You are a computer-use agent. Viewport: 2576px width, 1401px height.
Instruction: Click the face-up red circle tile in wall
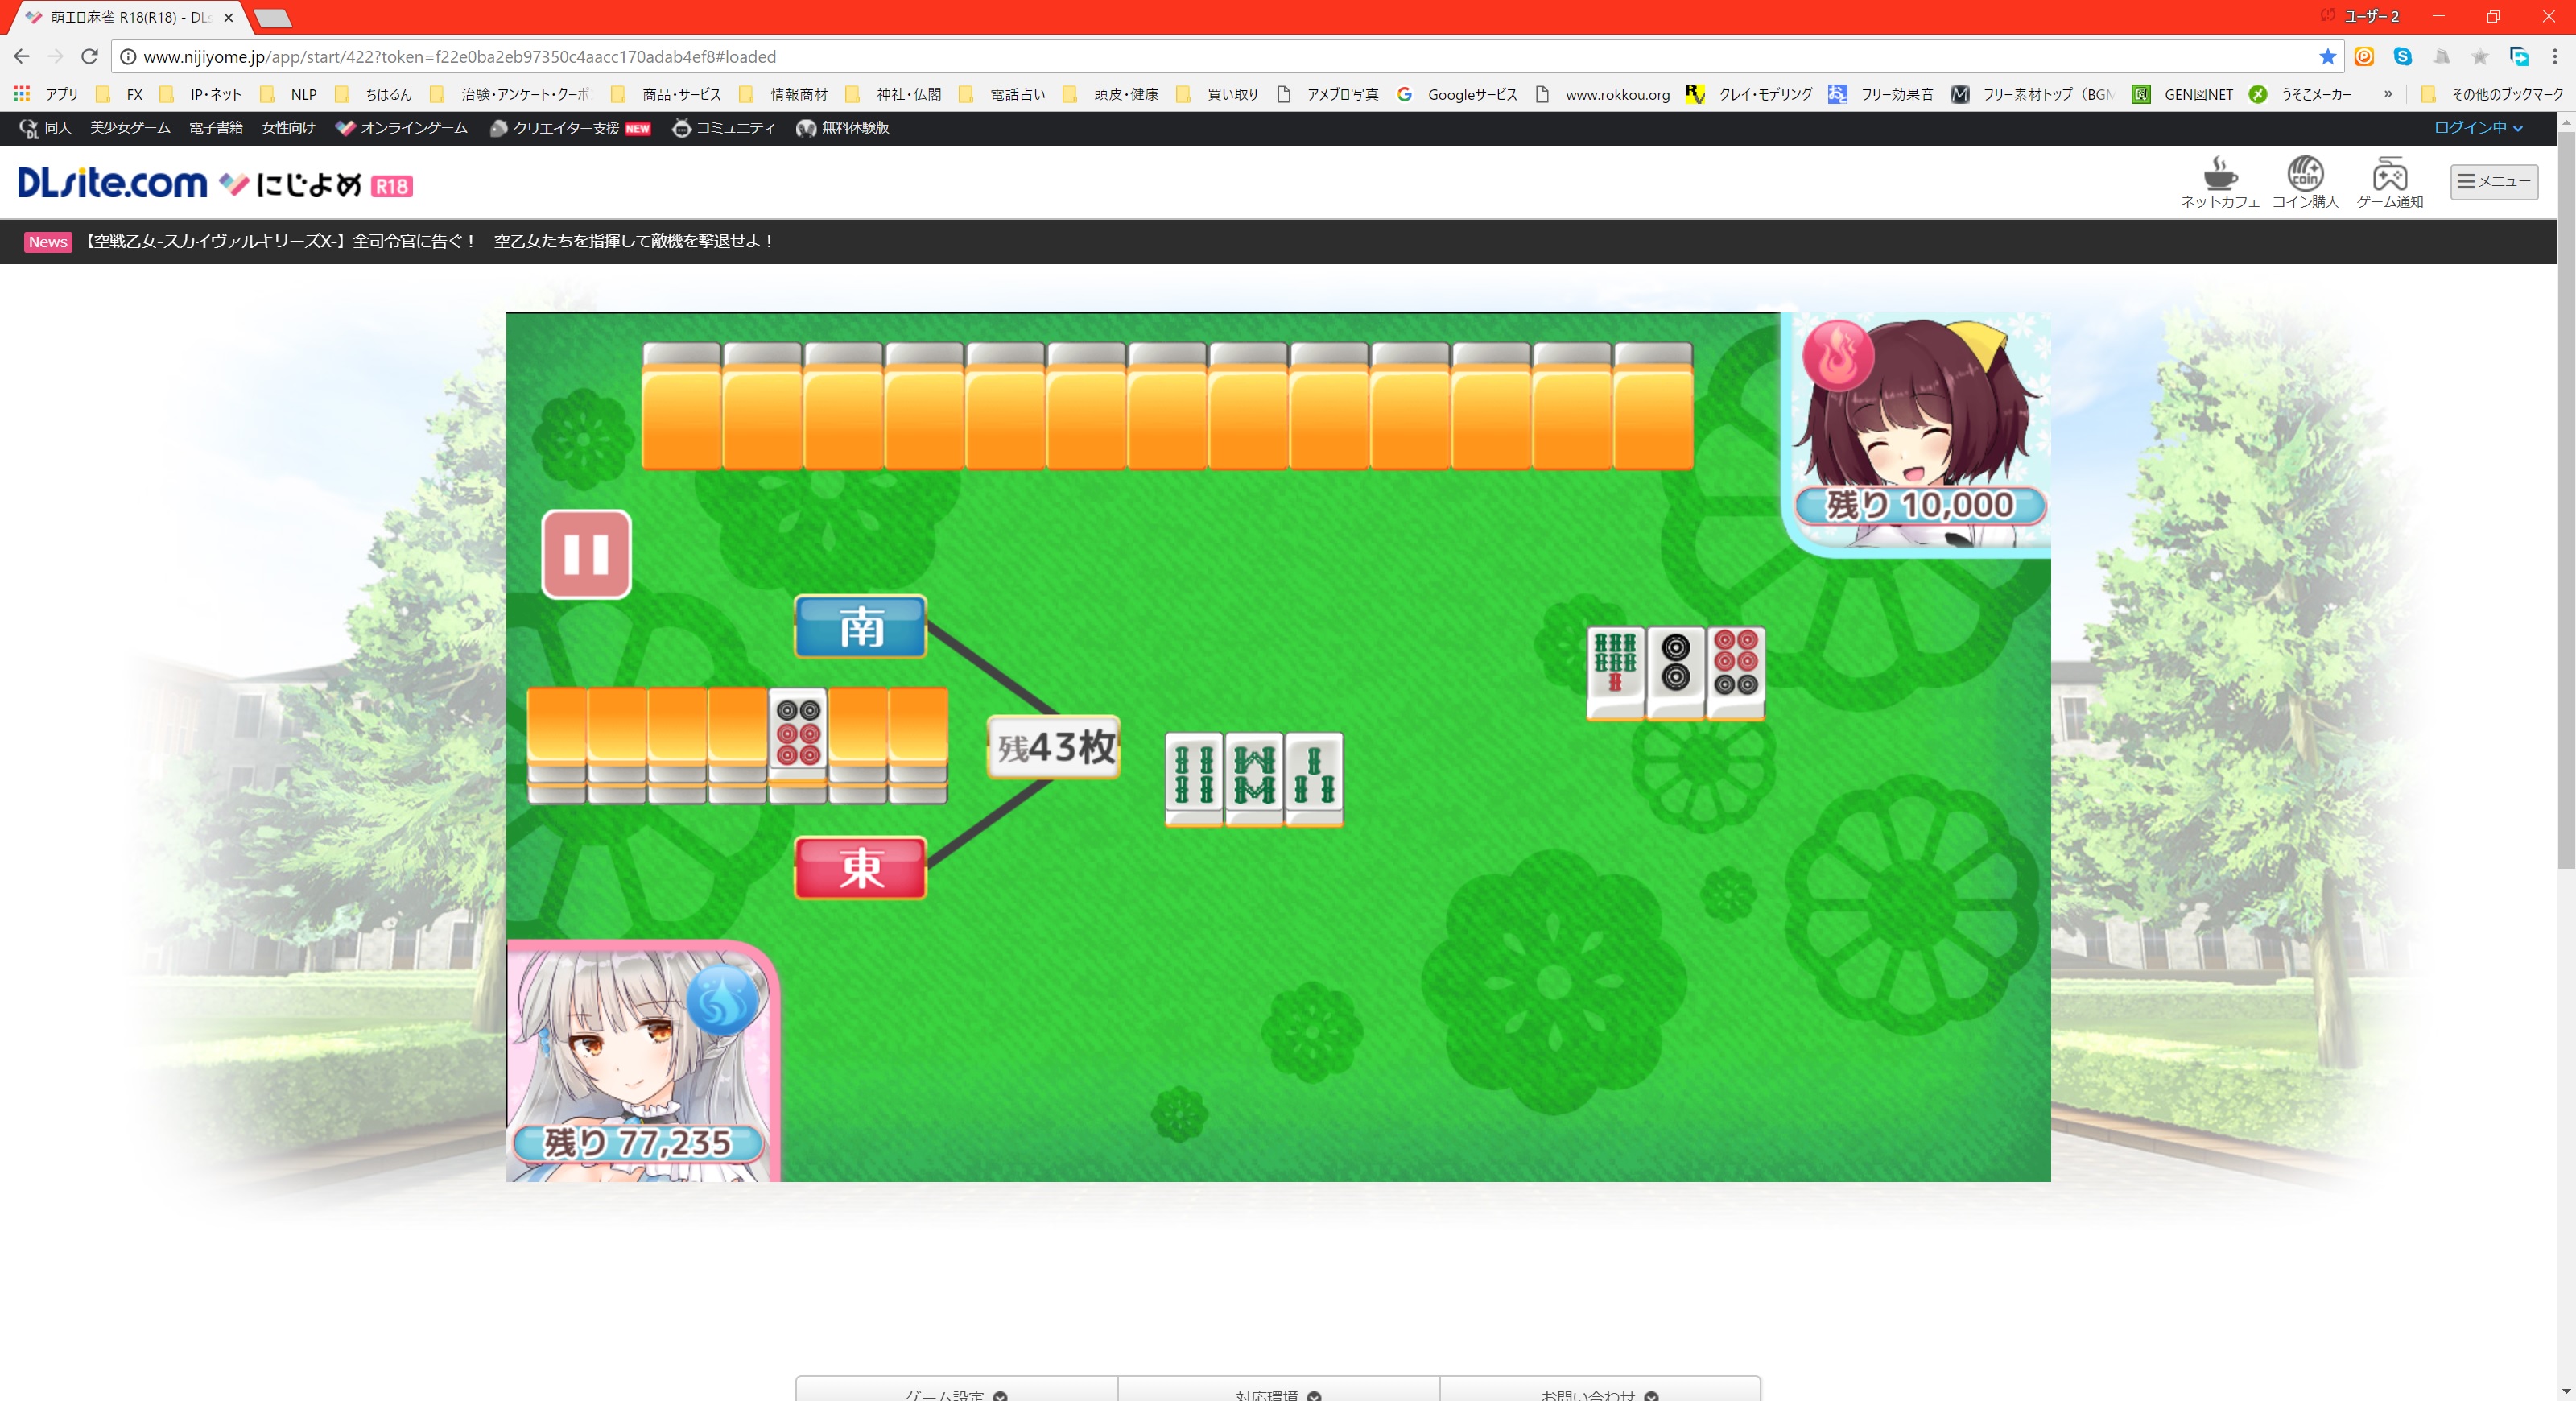(797, 732)
